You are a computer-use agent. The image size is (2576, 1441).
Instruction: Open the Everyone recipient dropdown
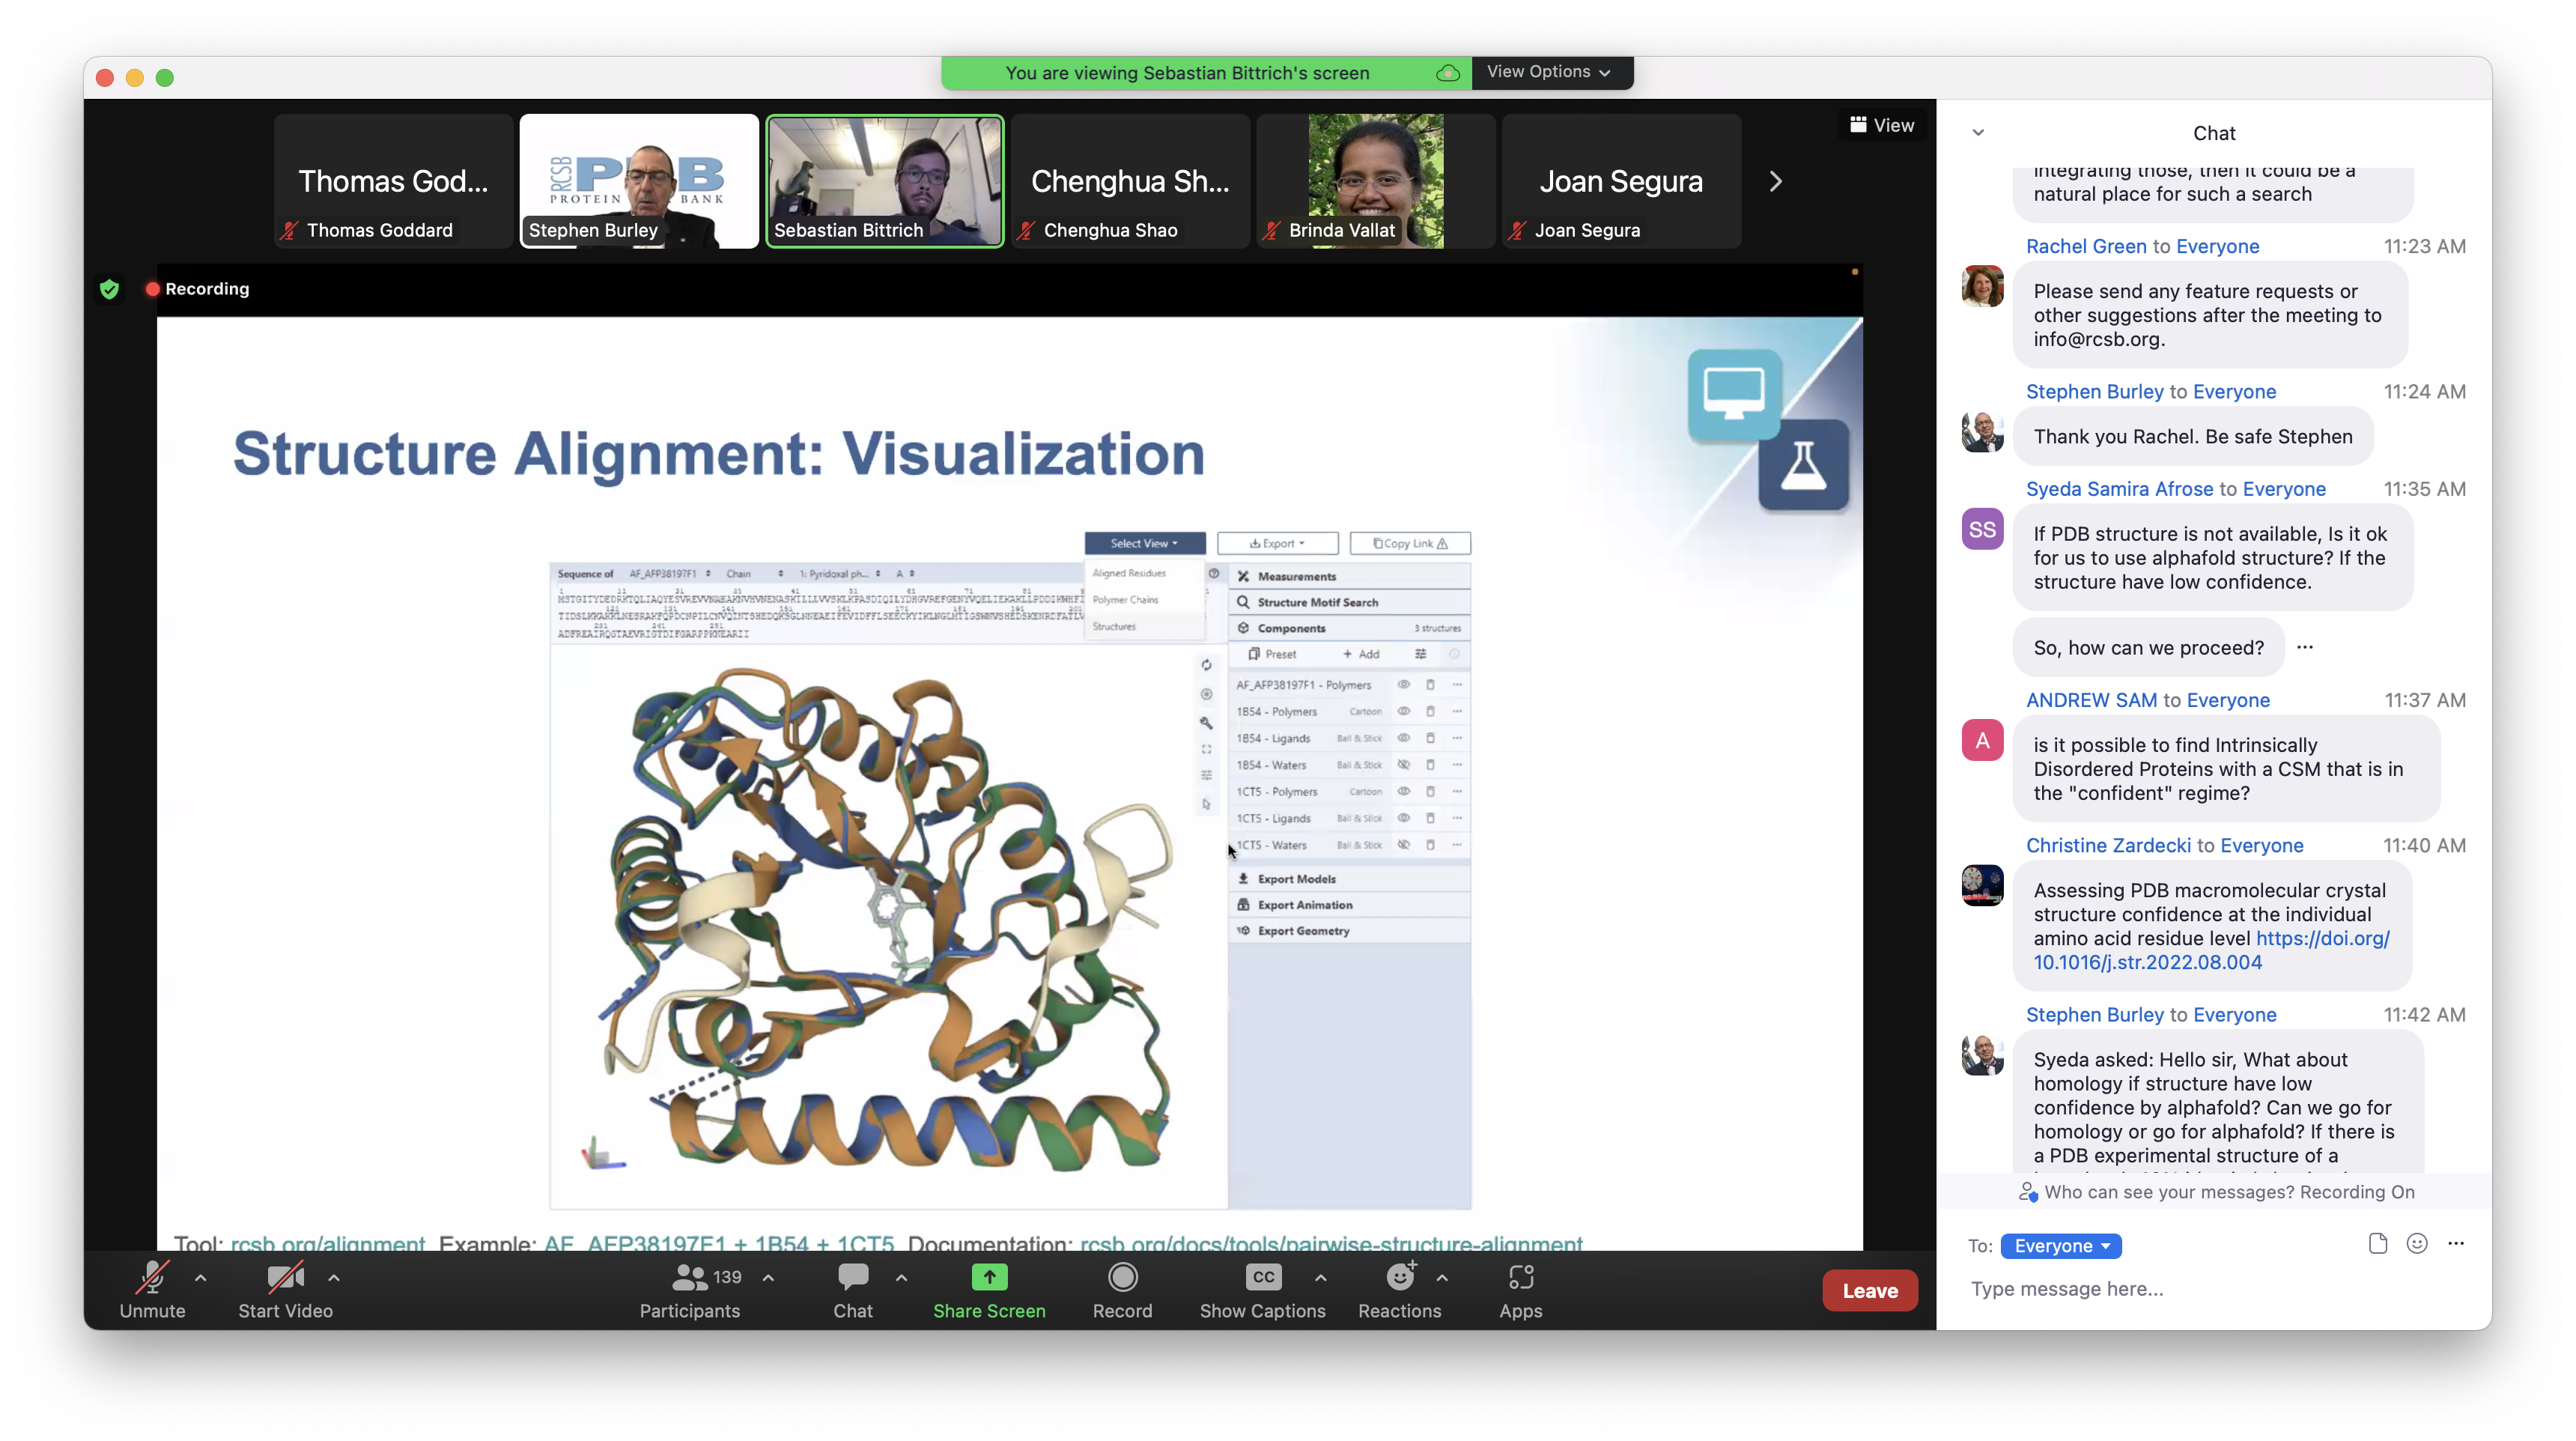tap(2061, 1246)
